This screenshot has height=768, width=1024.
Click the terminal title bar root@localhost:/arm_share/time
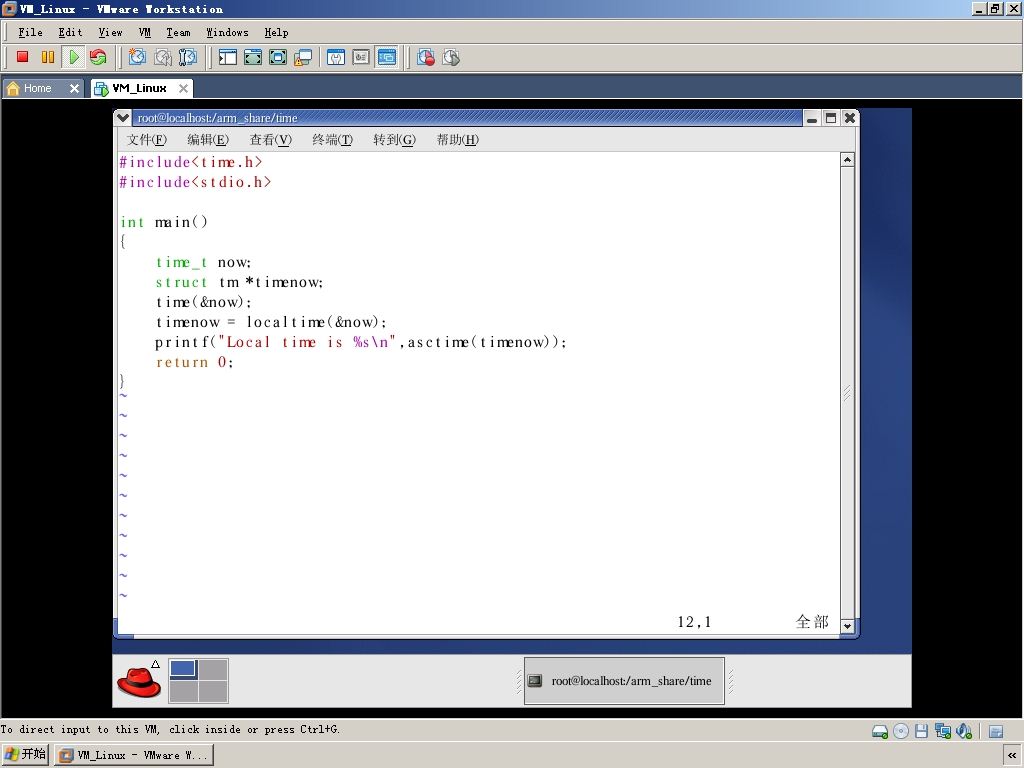[467, 118]
